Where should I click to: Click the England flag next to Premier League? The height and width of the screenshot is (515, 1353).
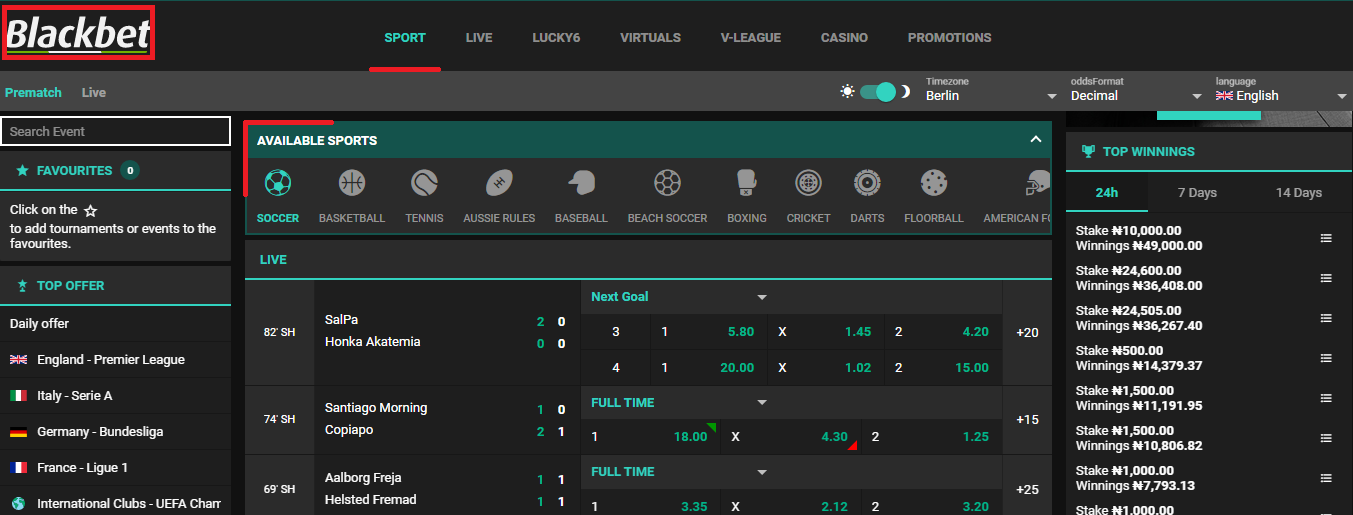coord(18,360)
